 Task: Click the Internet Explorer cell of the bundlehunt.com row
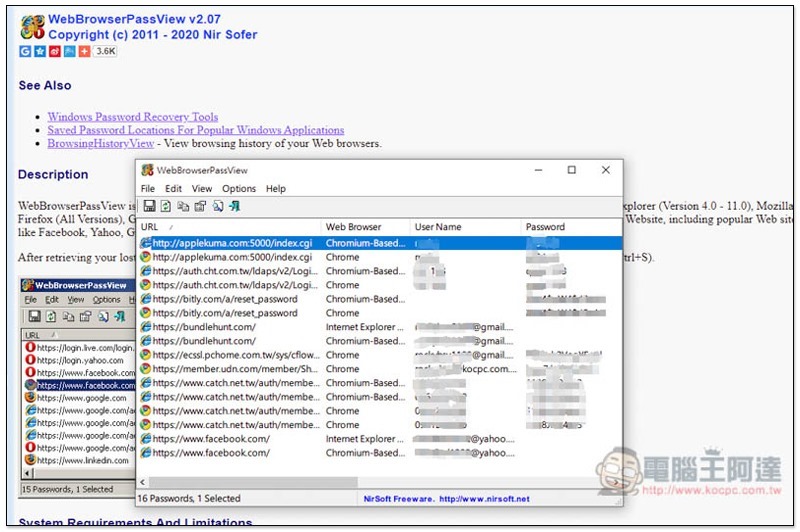[365, 327]
